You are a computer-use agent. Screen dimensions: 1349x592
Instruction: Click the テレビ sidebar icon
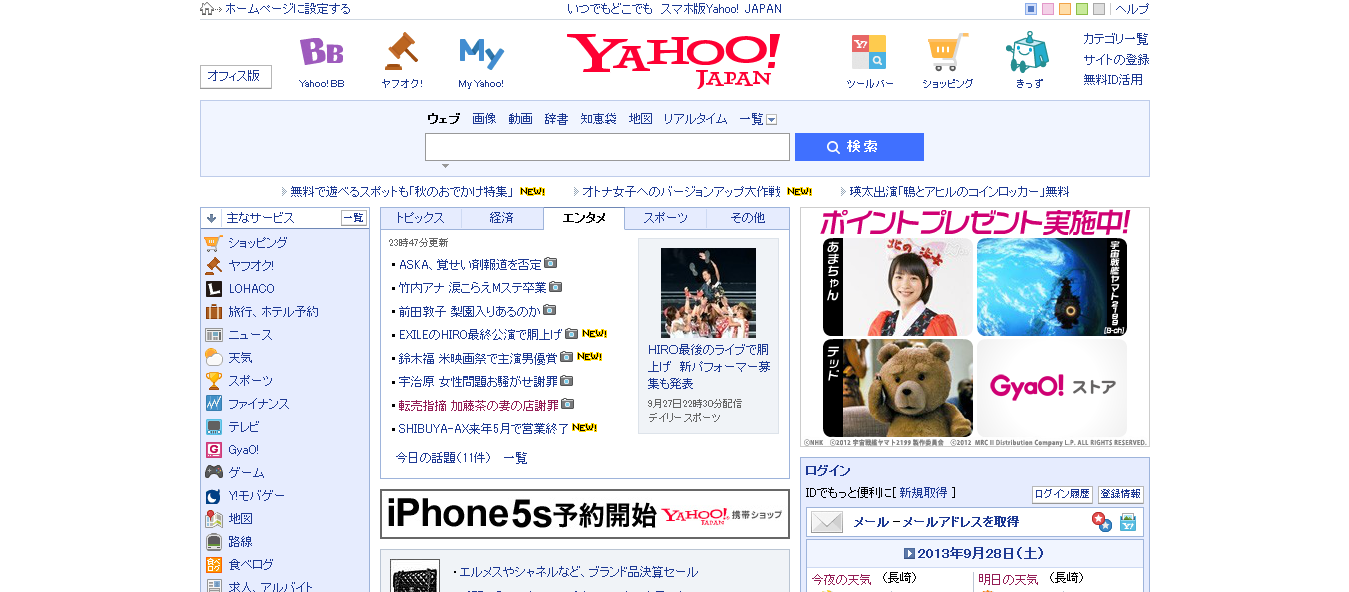[213, 426]
